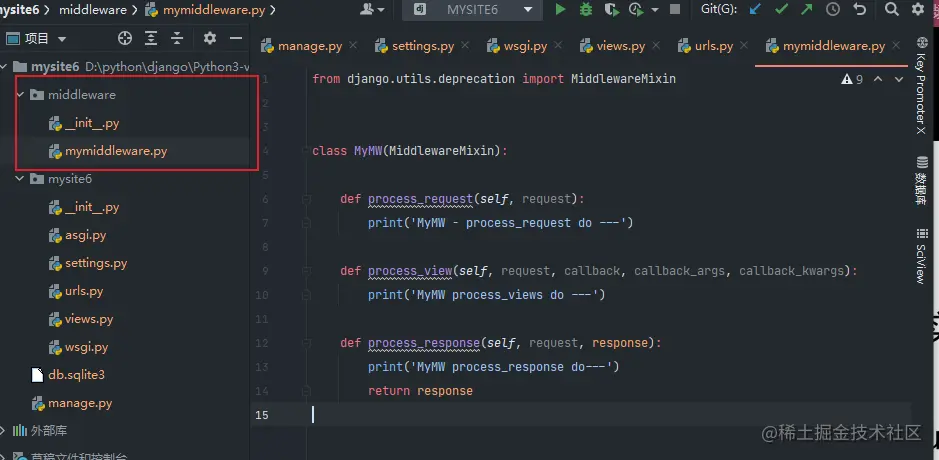Locate opened file with crosshair icon
Viewport: 939px width, 460px height.
125,39
